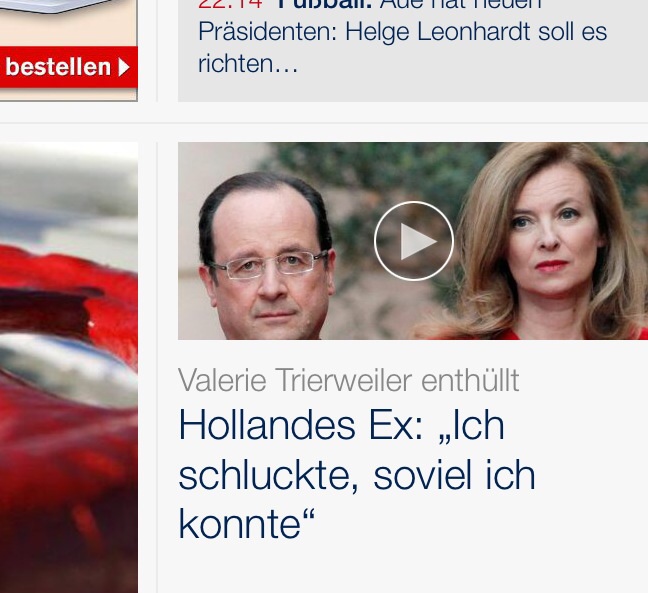648x593 pixels.
Task: Click the bold "Fußball:" label
Action: 325,5
